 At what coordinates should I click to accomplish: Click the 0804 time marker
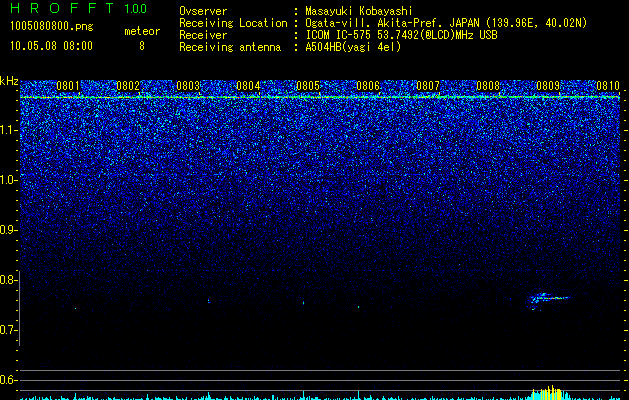click(248, 86)
